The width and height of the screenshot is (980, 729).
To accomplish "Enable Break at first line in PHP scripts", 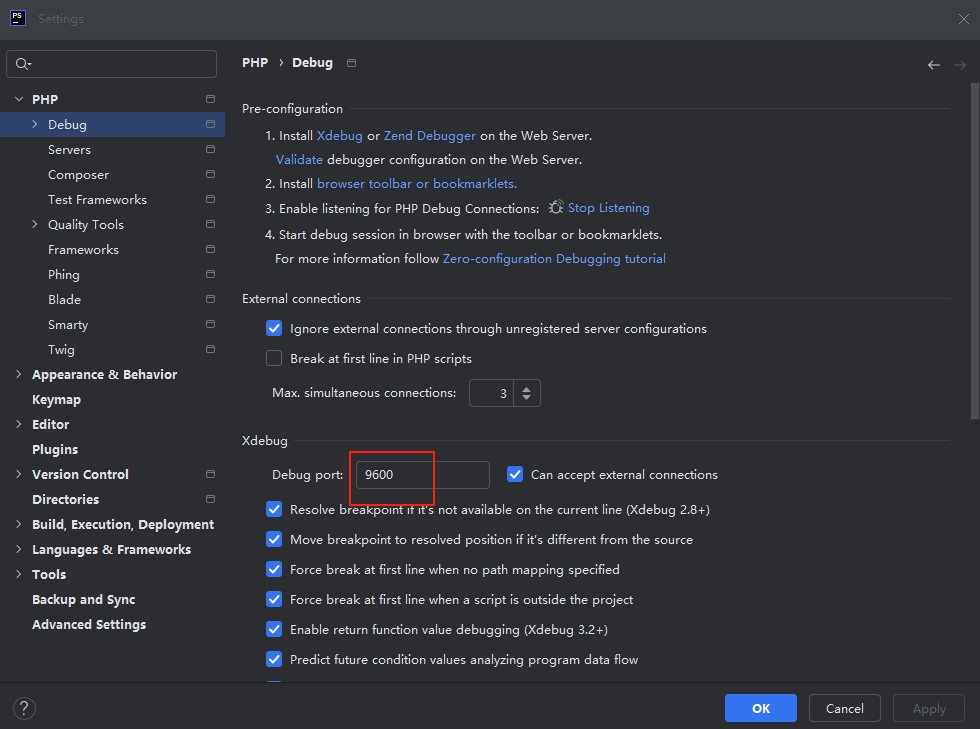I will (x=274, y=359).
